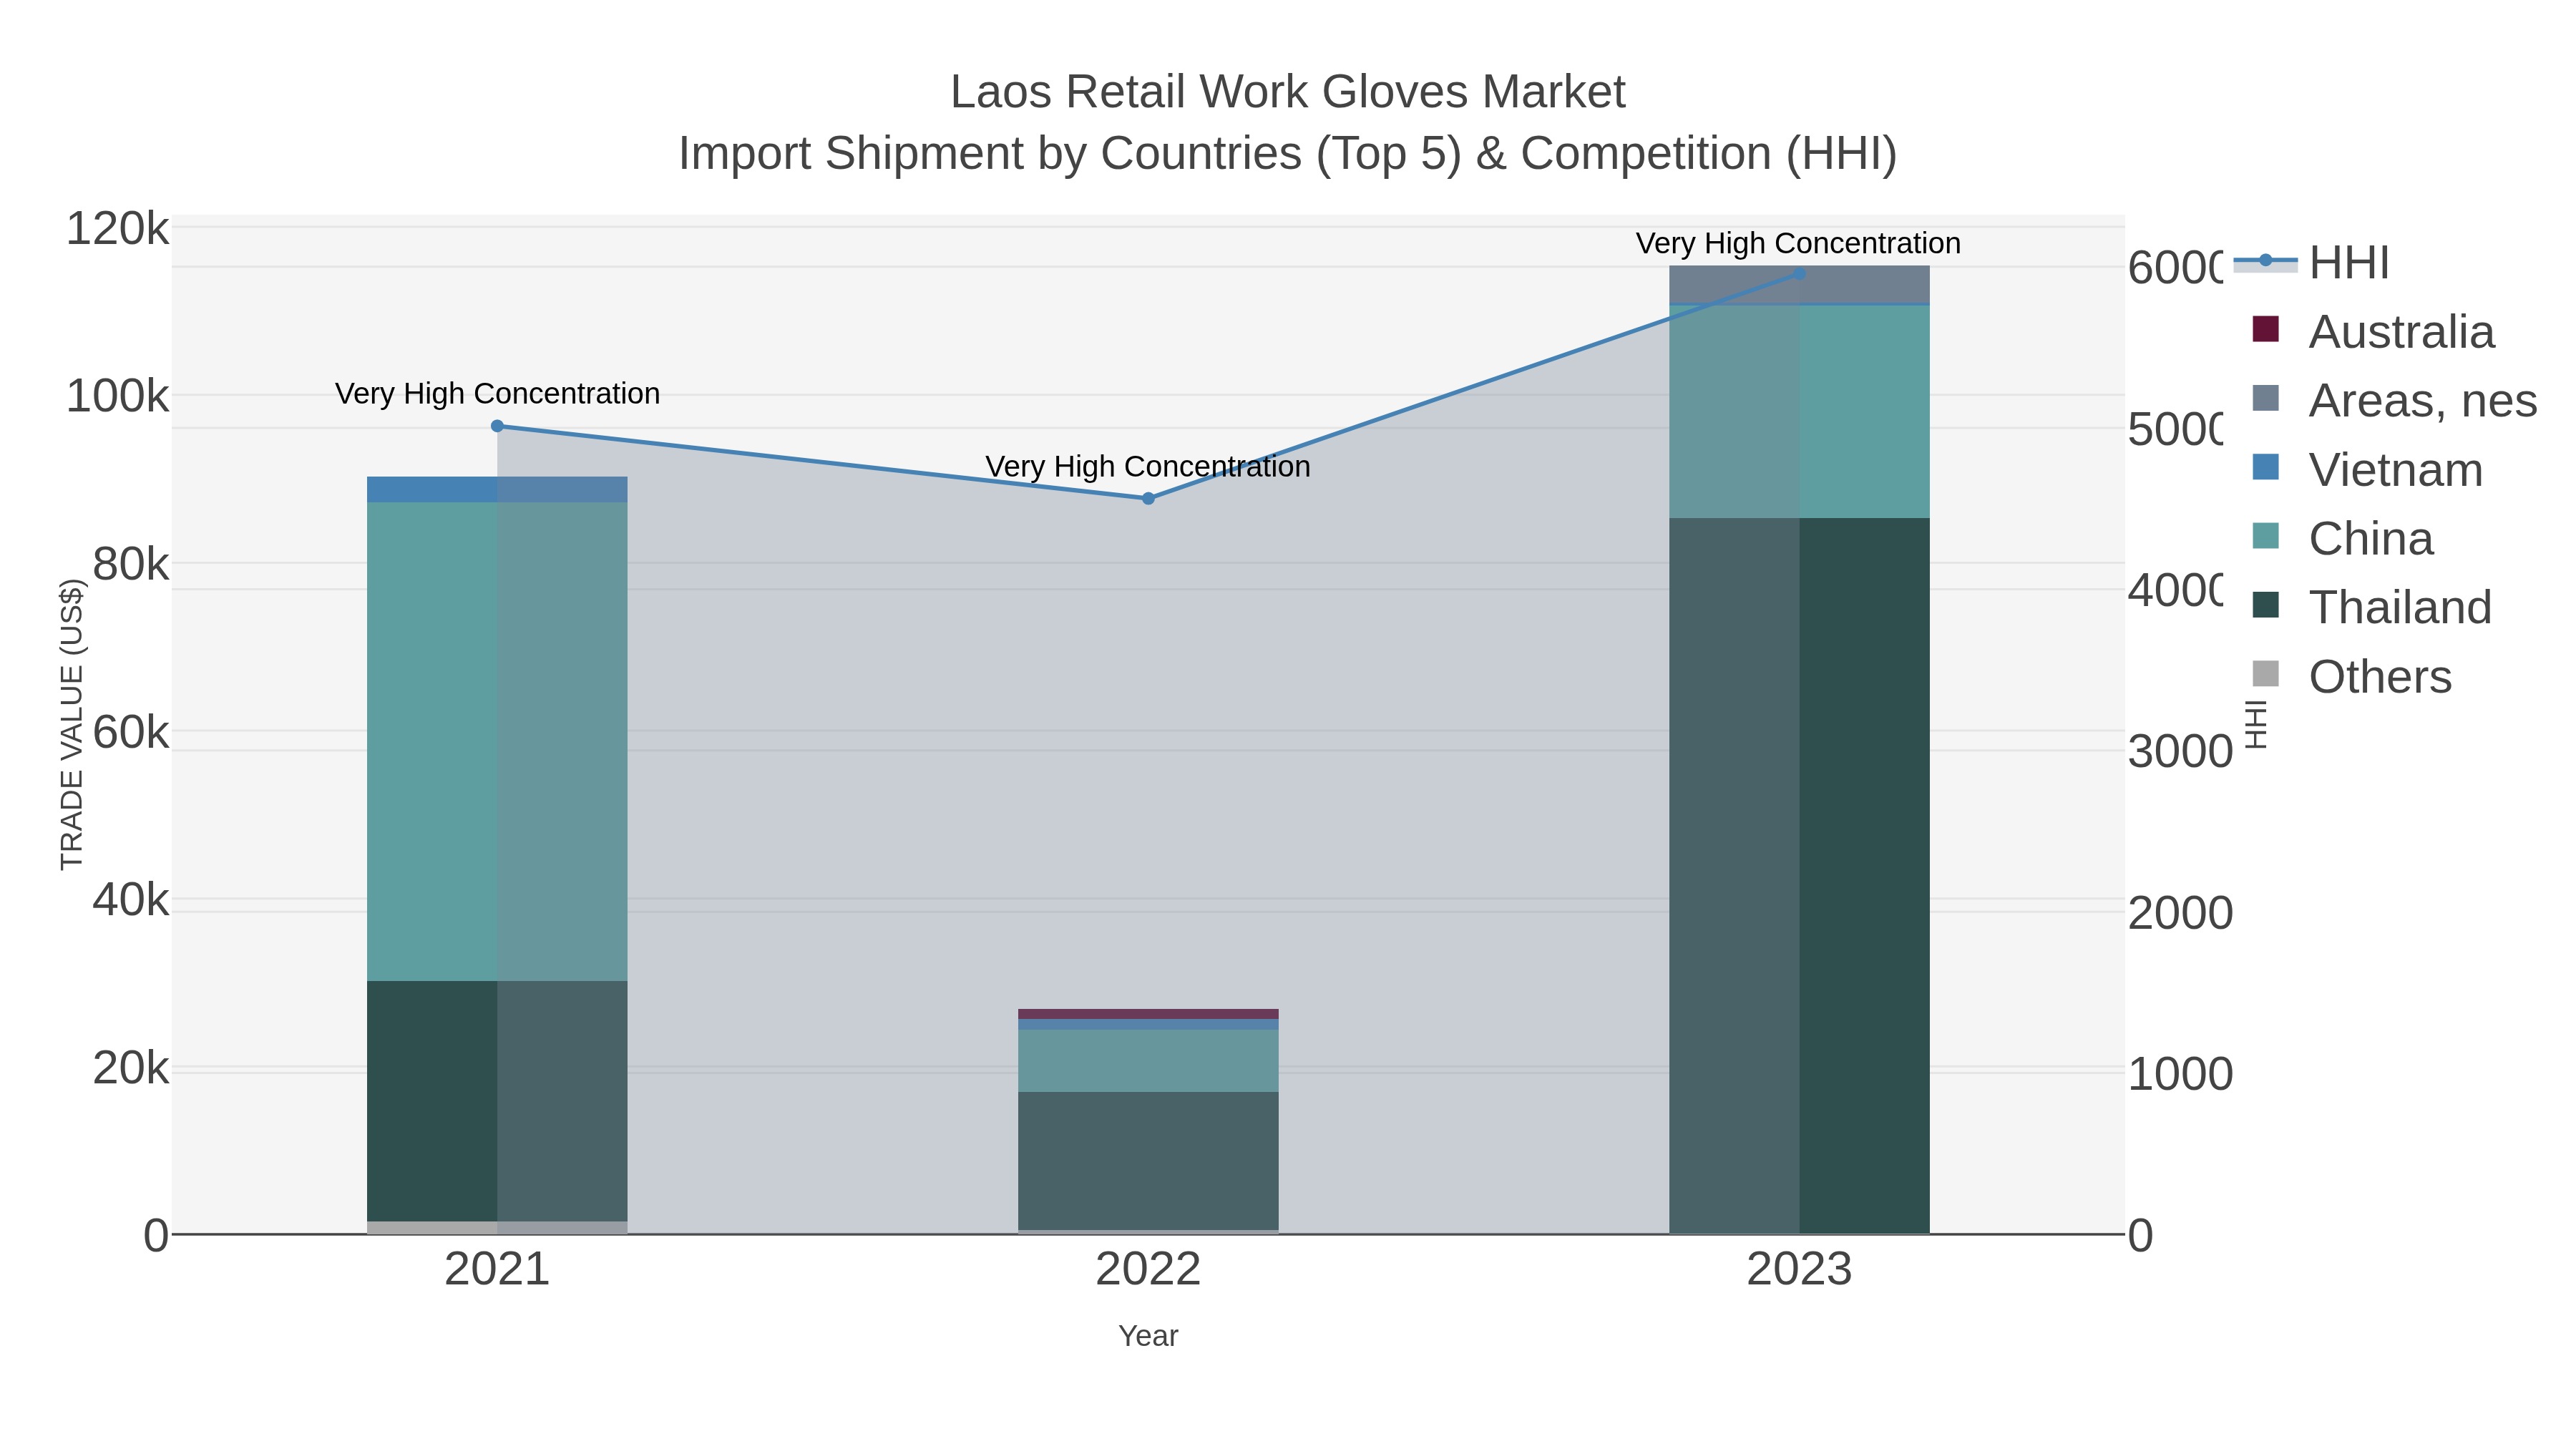Toggle China series in legend

click(x=2342, y=538)
